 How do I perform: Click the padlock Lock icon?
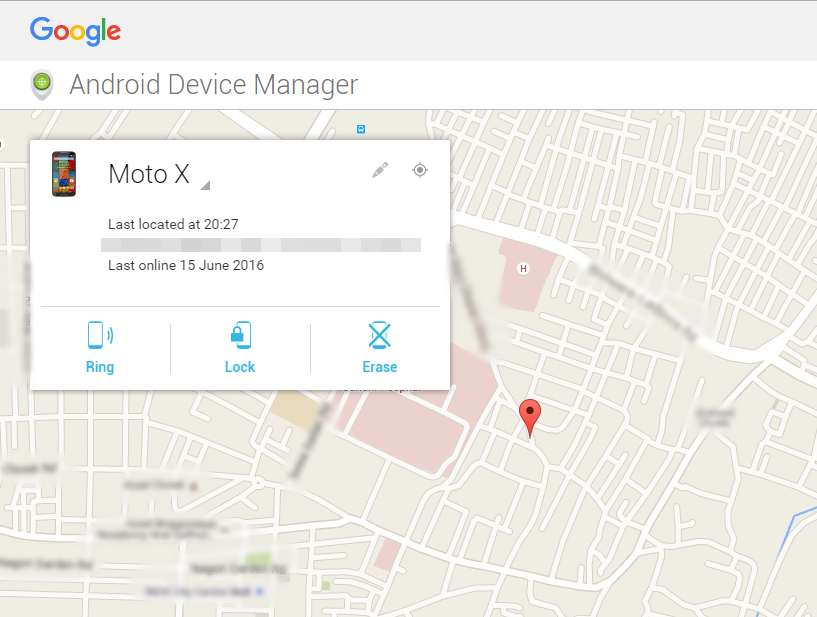240,334
